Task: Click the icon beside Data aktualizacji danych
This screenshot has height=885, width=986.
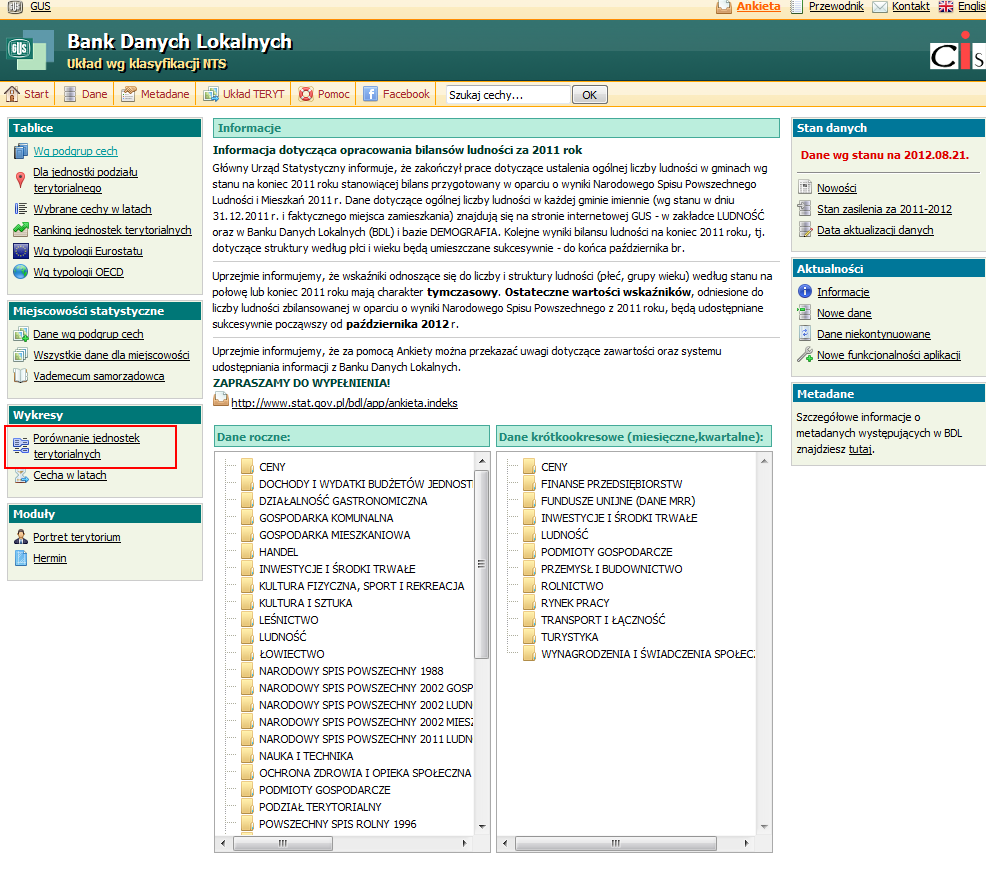Action: tap(804, 230)
